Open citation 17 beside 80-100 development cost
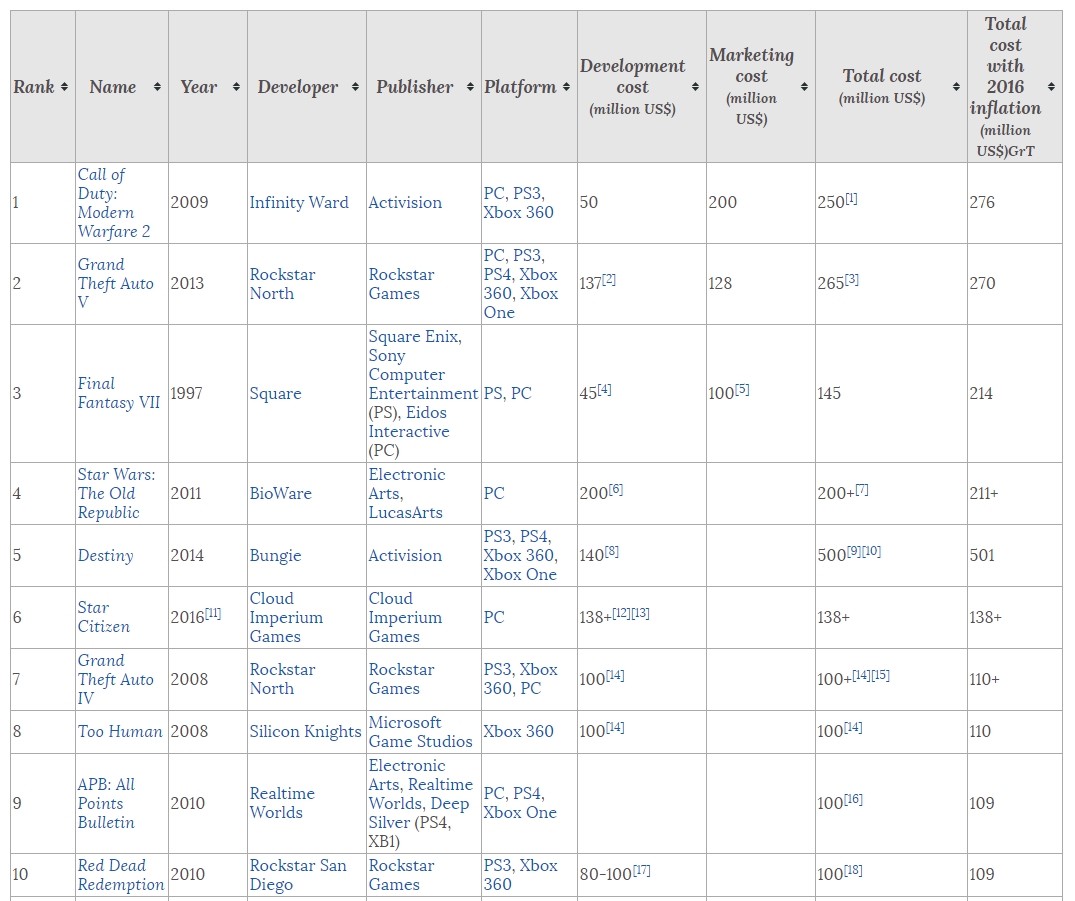This screenshot has height=901, width=1075. coord(641,871)
